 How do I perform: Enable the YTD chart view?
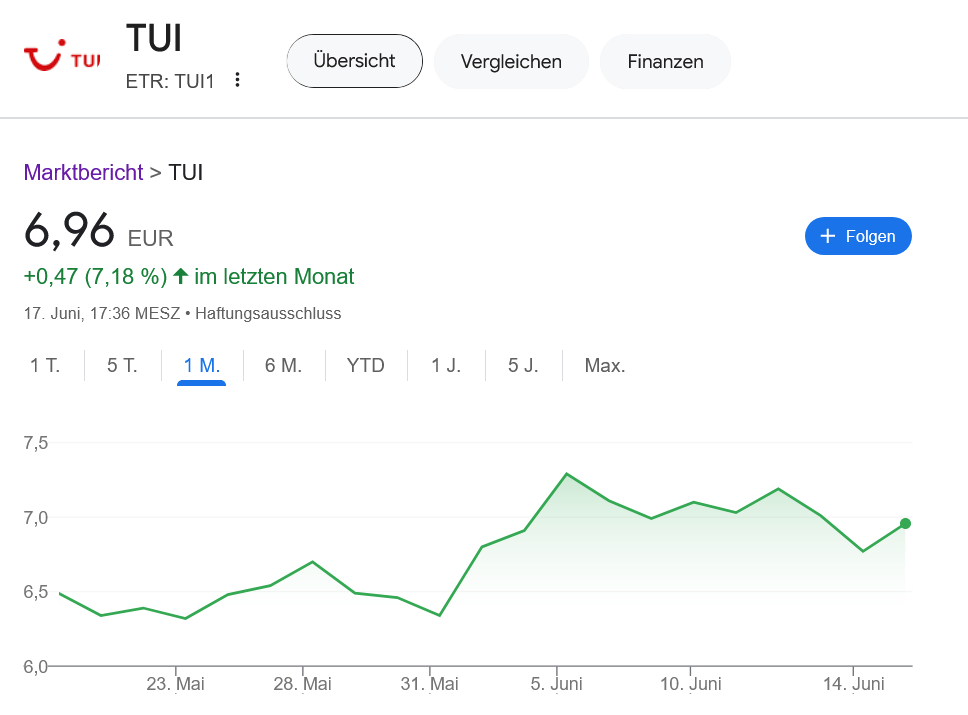(x=366, y=365)
